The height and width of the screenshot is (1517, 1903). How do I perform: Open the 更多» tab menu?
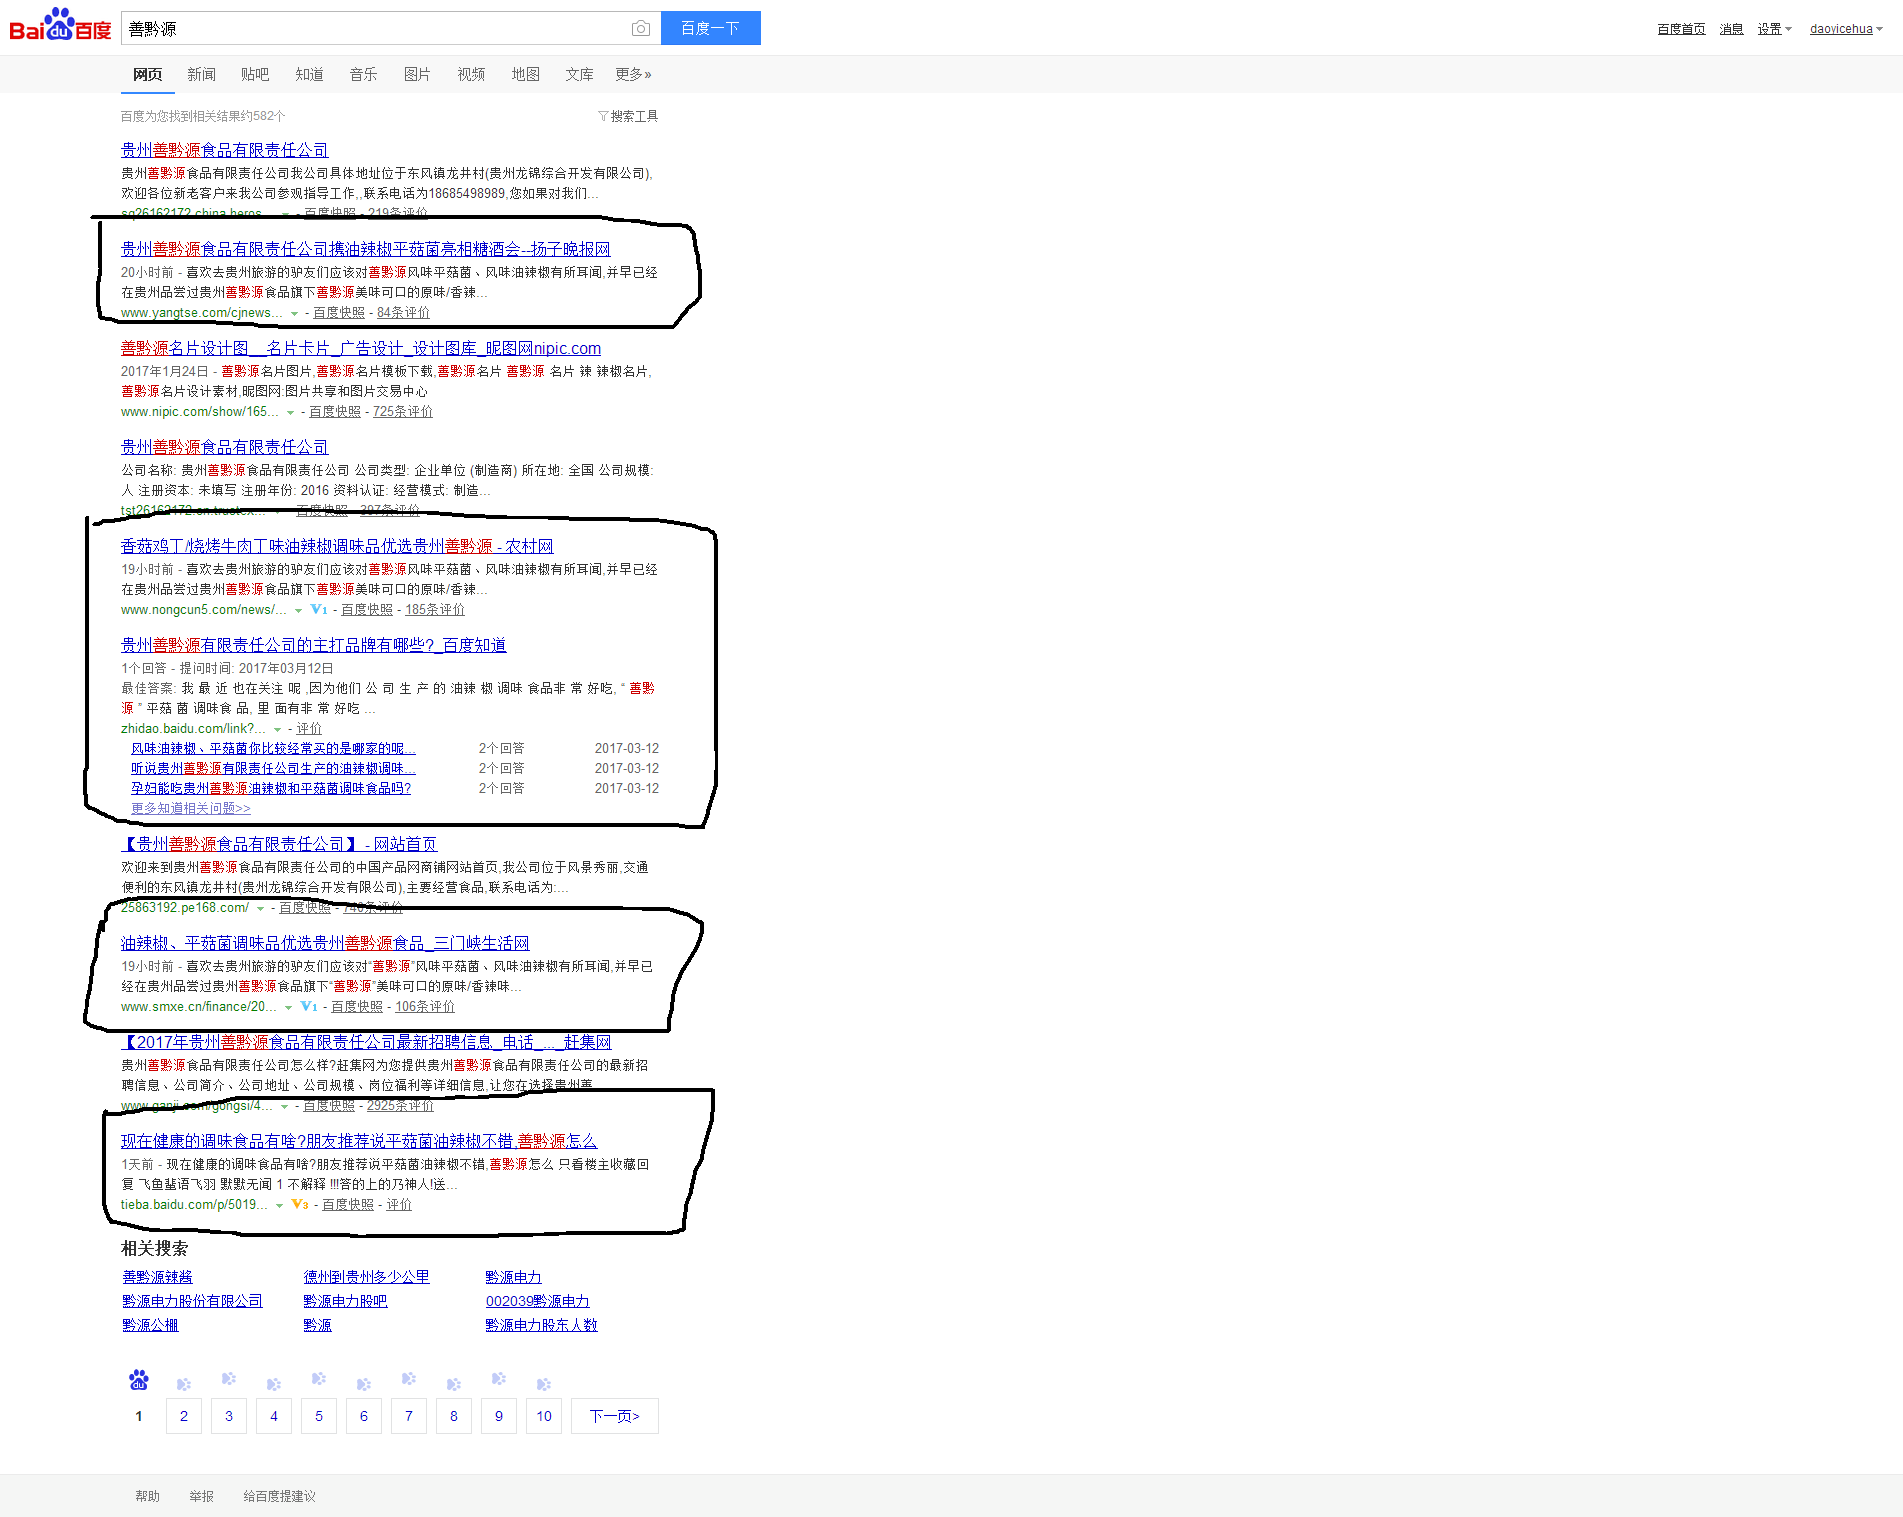tap(633, 74)
